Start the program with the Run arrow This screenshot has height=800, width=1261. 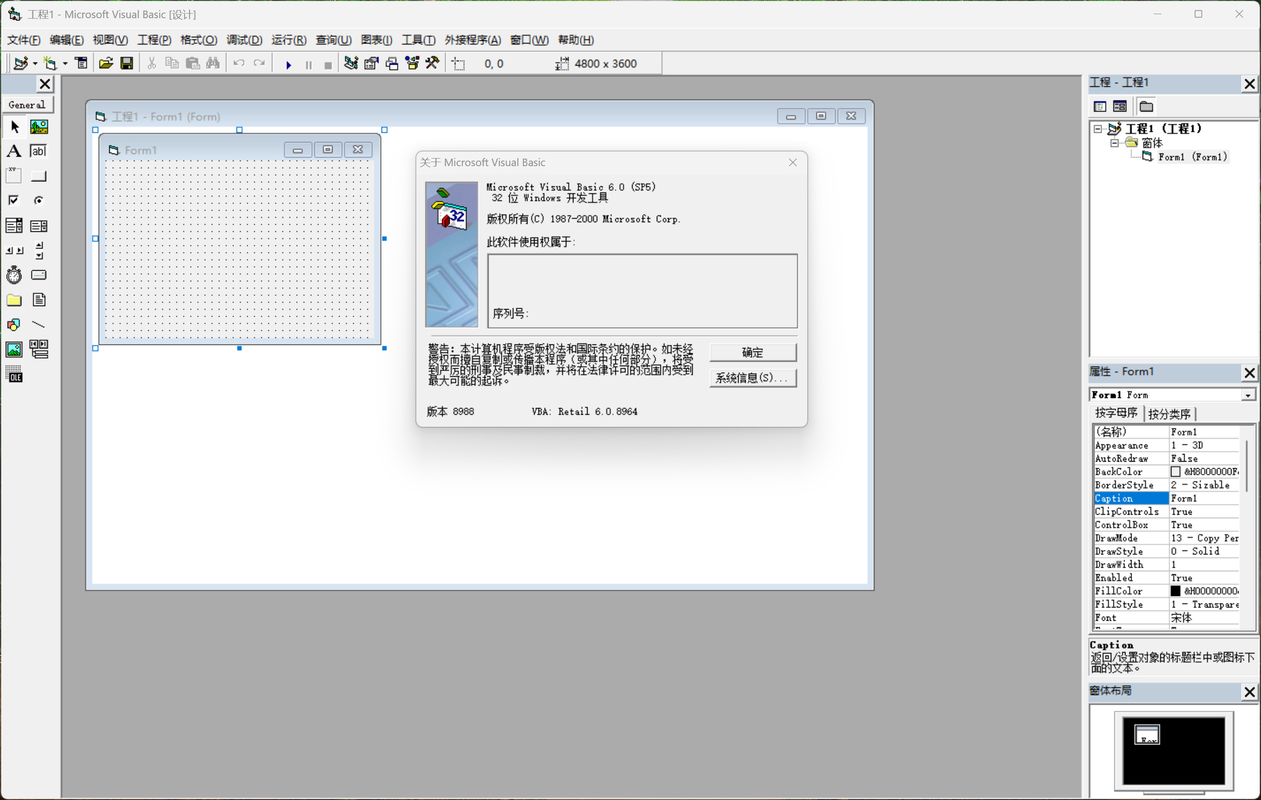[x=288, y=64]
